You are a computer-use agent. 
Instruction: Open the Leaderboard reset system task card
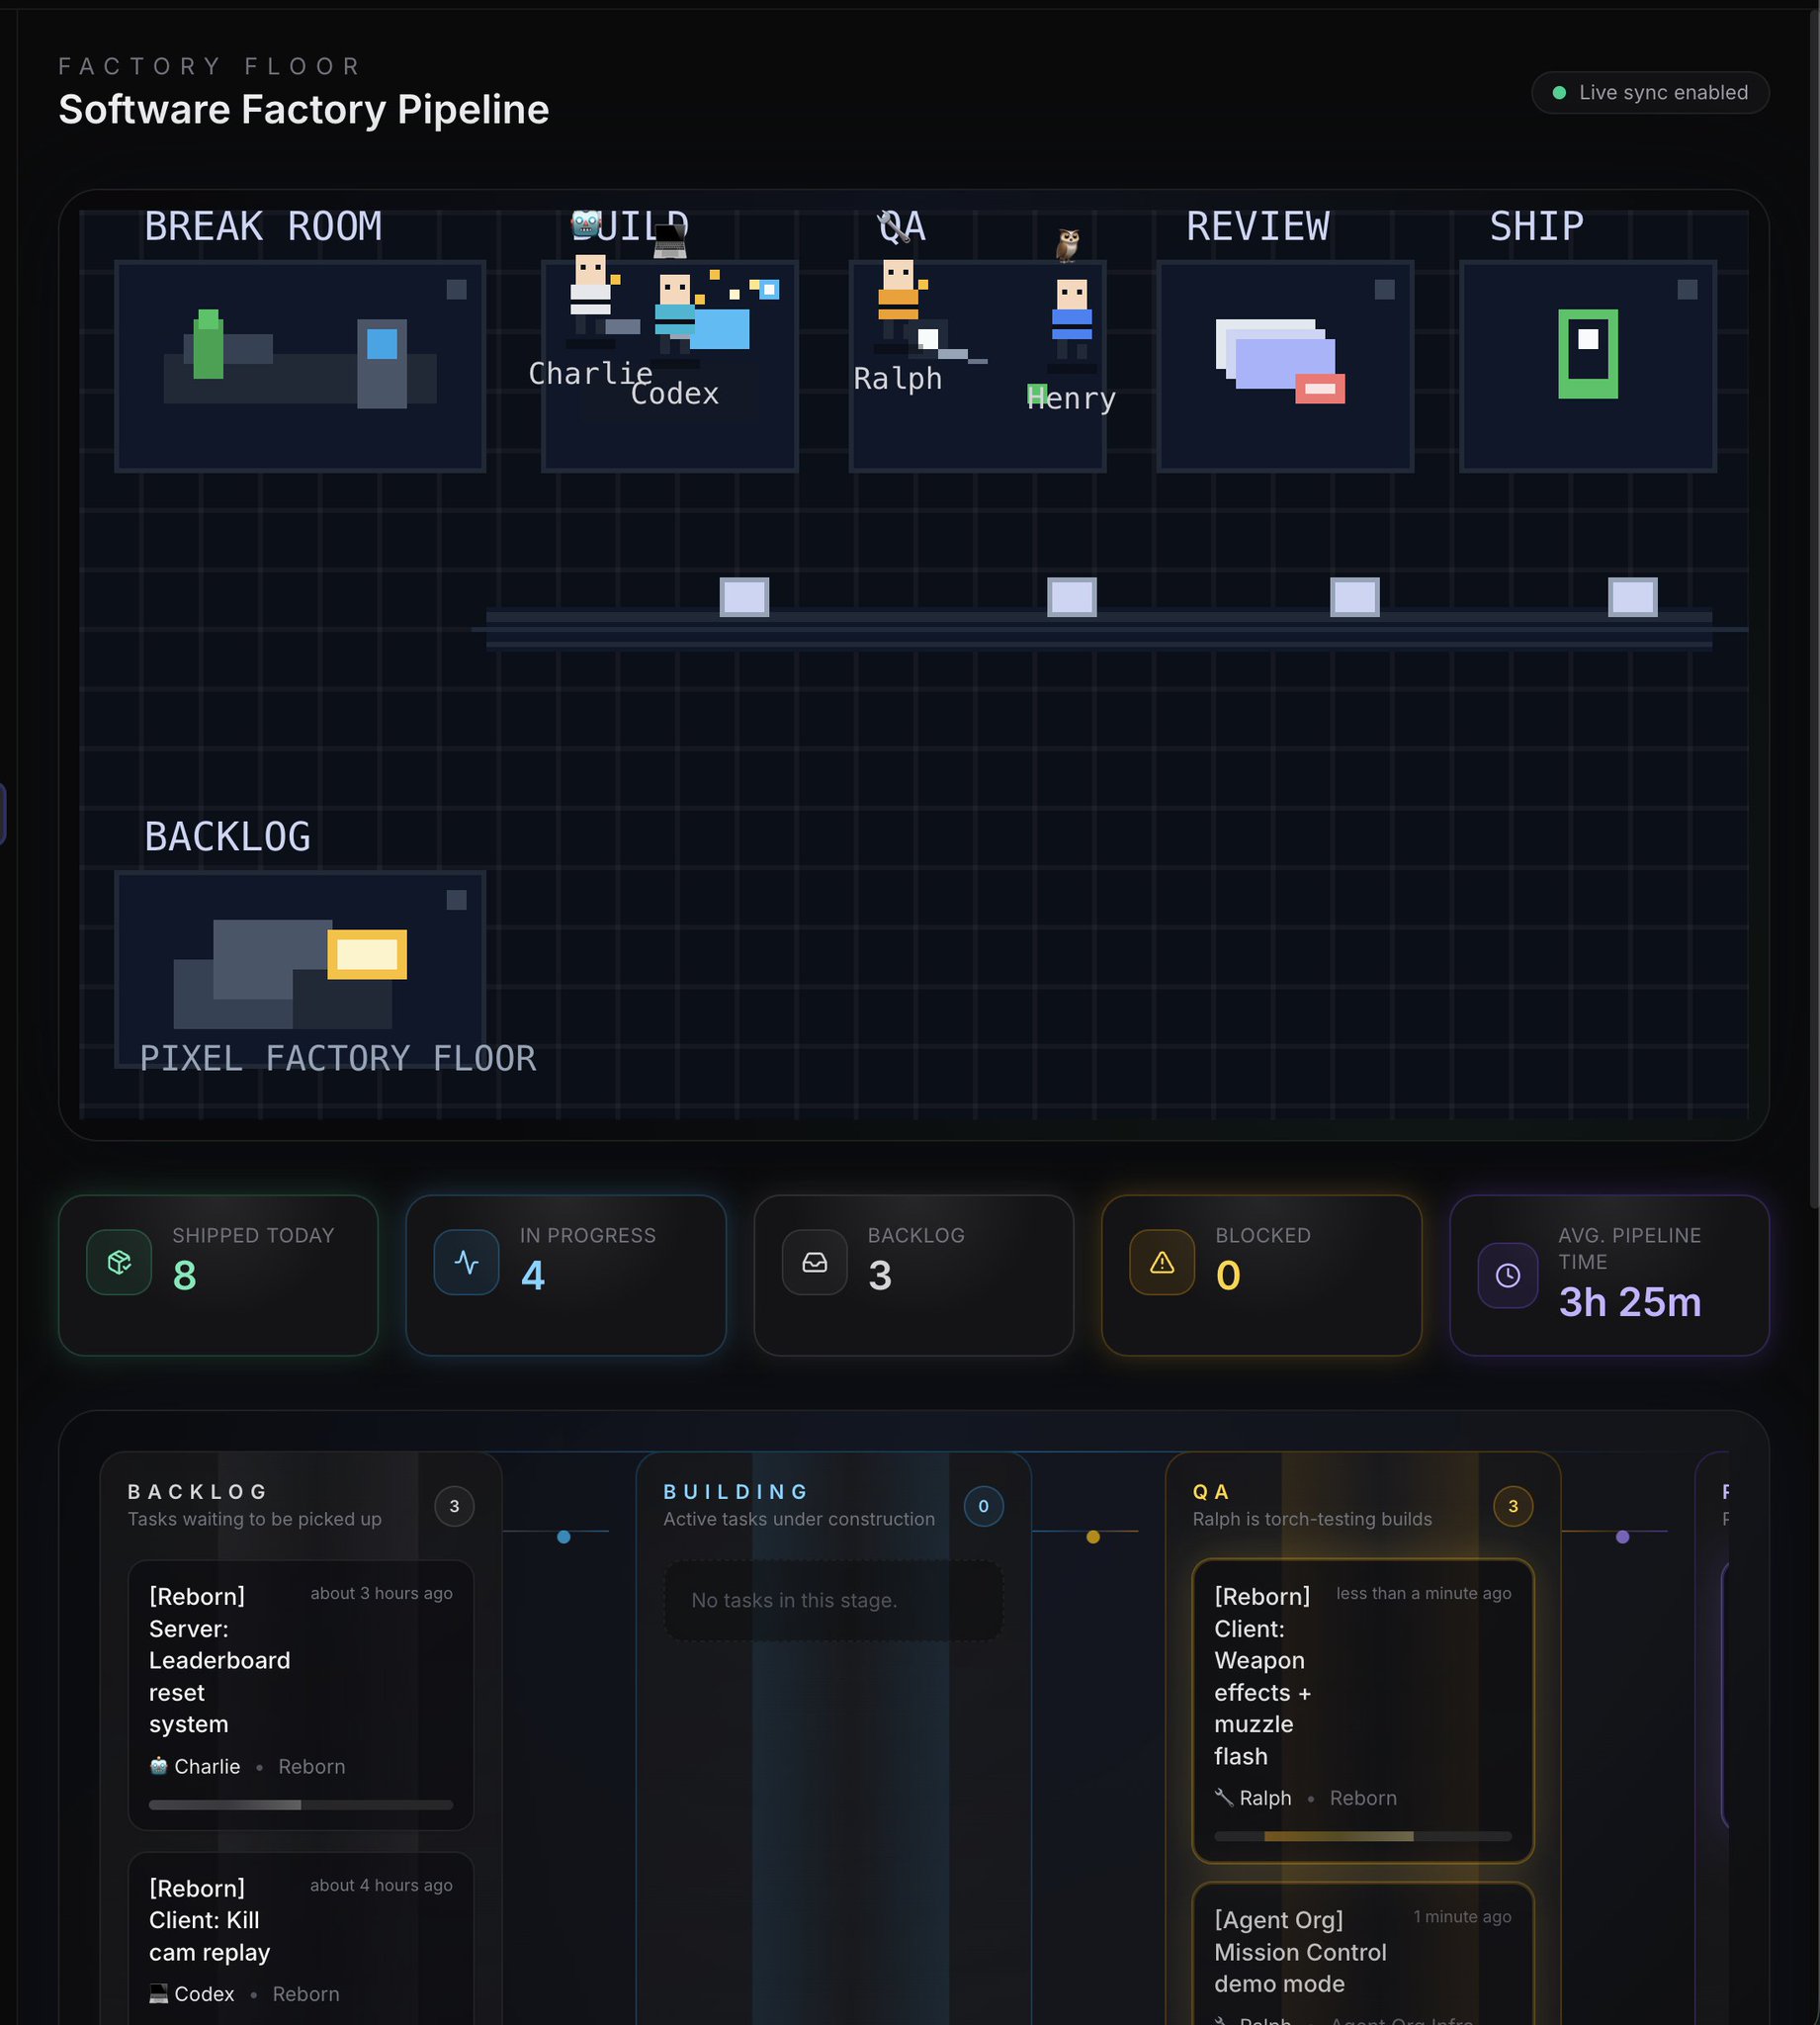click(x=301, y=1695)
